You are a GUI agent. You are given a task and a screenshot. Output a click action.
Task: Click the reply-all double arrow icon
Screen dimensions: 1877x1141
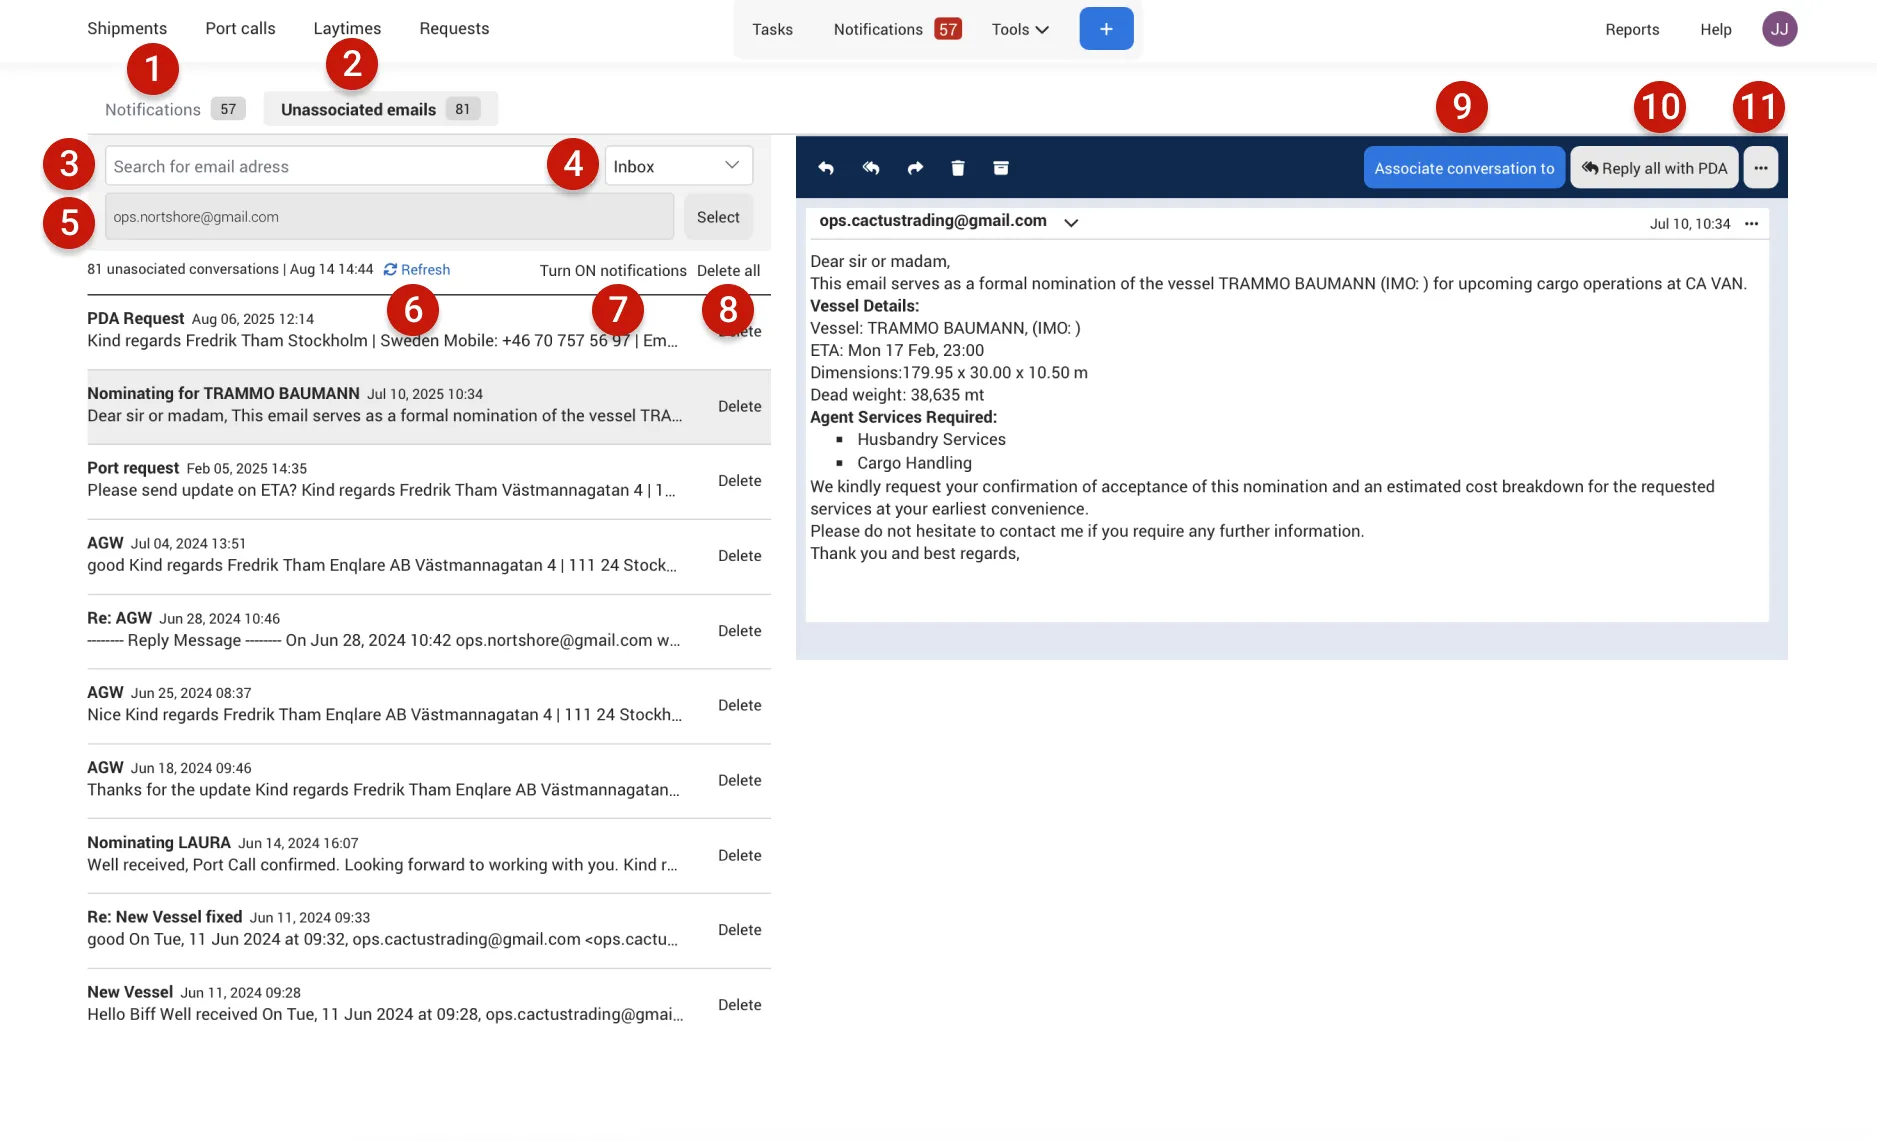click(871, 168)
